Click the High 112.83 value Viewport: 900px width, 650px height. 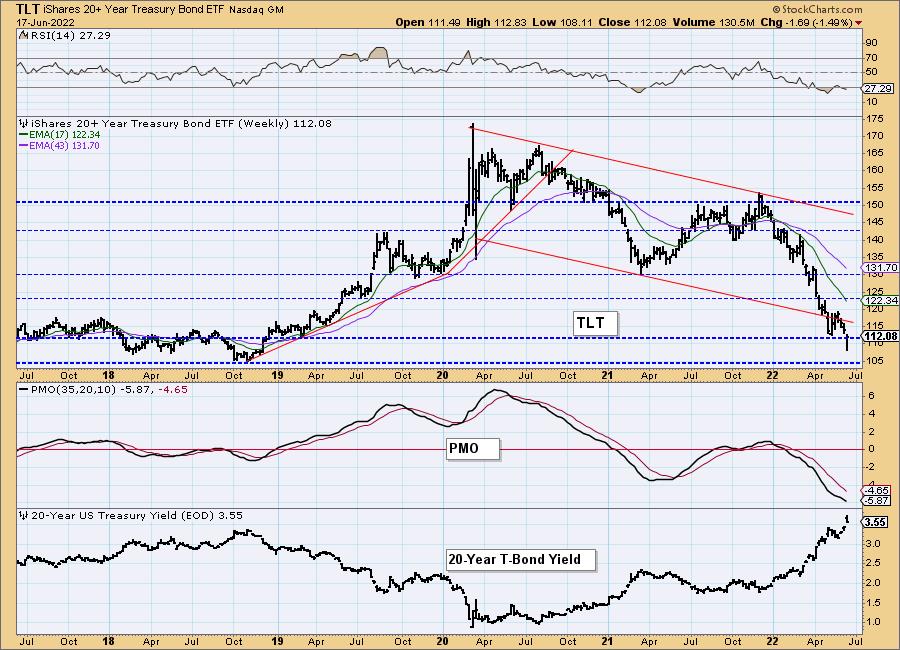(x=496, y=22)
